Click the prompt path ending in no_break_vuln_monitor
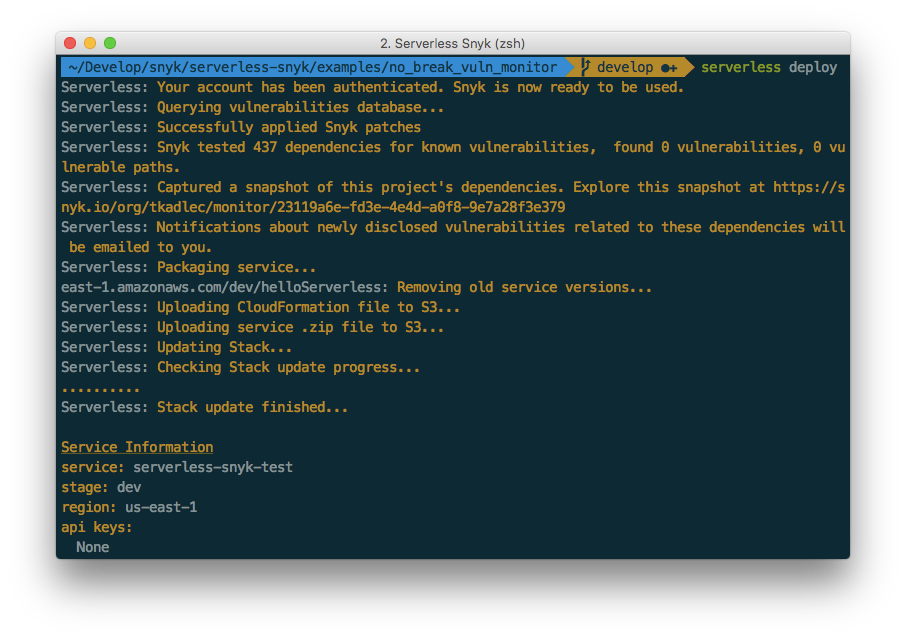 tap(313, 68)
